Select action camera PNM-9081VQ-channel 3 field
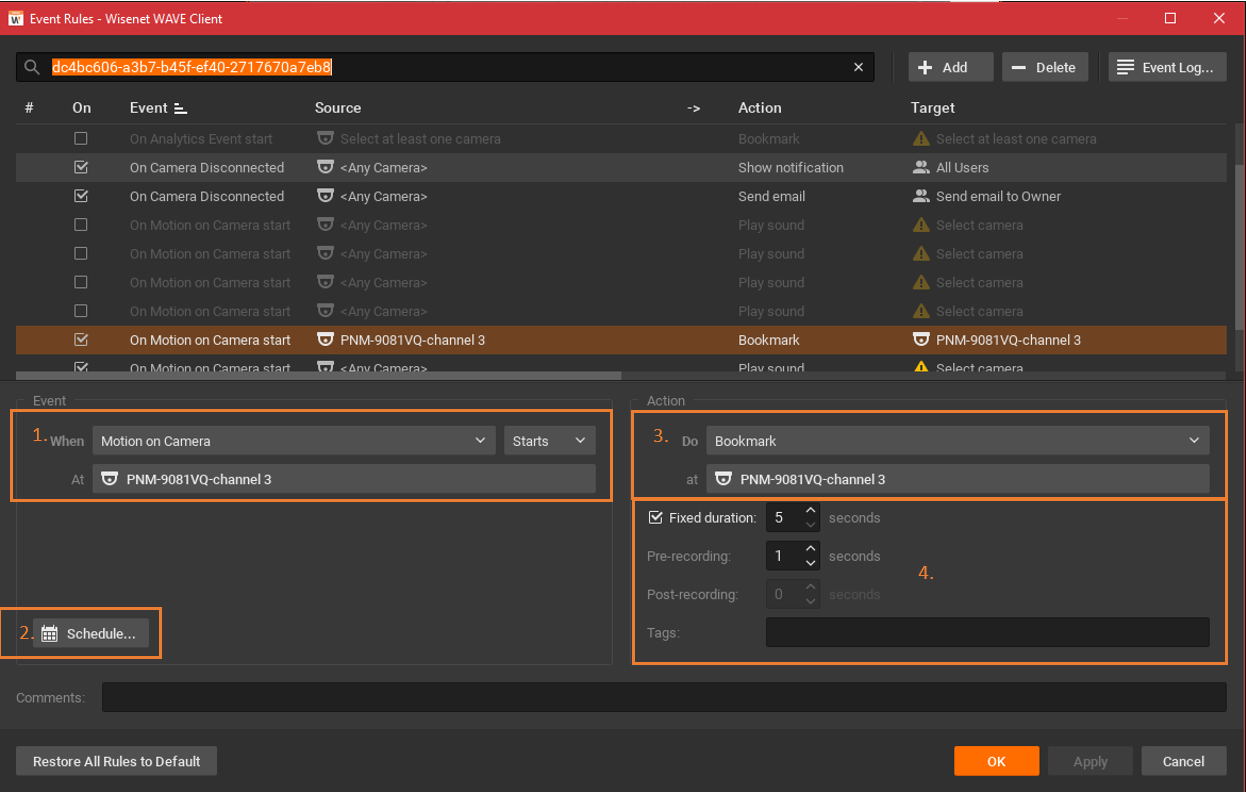The height and width of the screenshot is (792, 1246). point(958,479)
